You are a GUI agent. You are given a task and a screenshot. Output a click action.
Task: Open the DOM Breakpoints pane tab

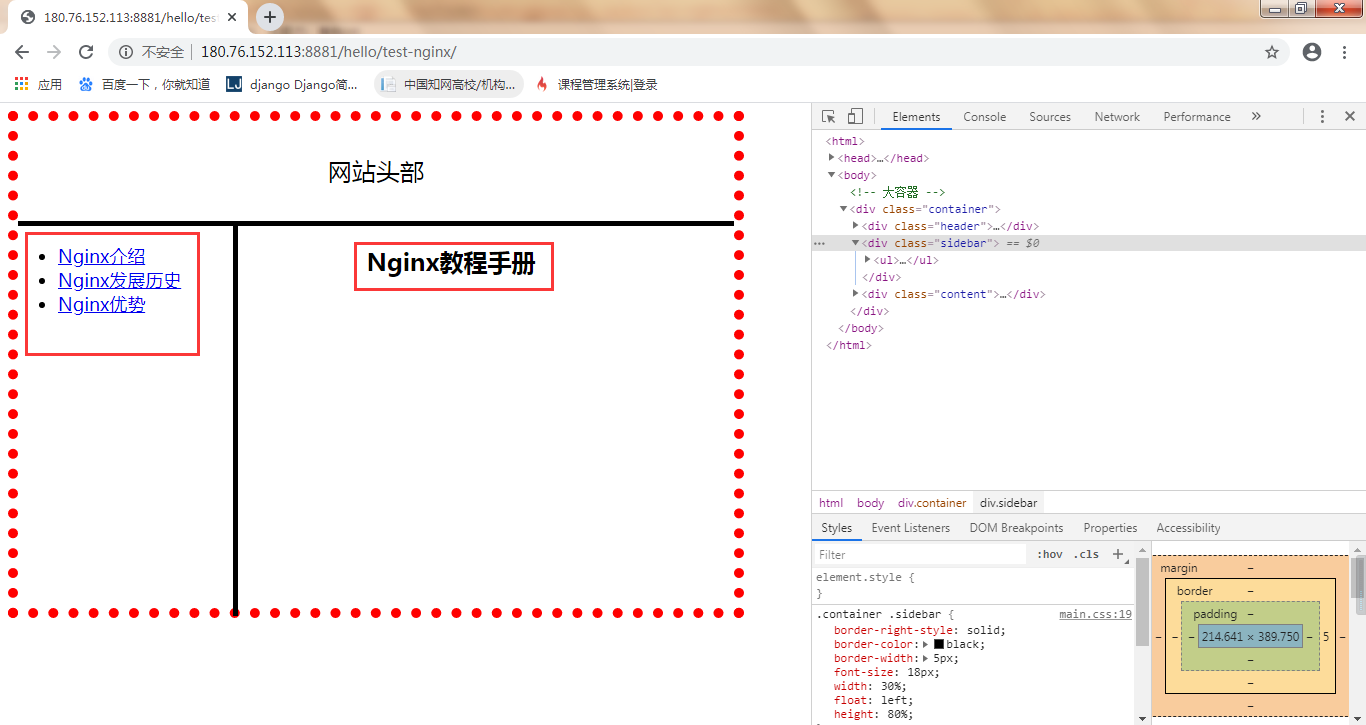click(1016, 528)
